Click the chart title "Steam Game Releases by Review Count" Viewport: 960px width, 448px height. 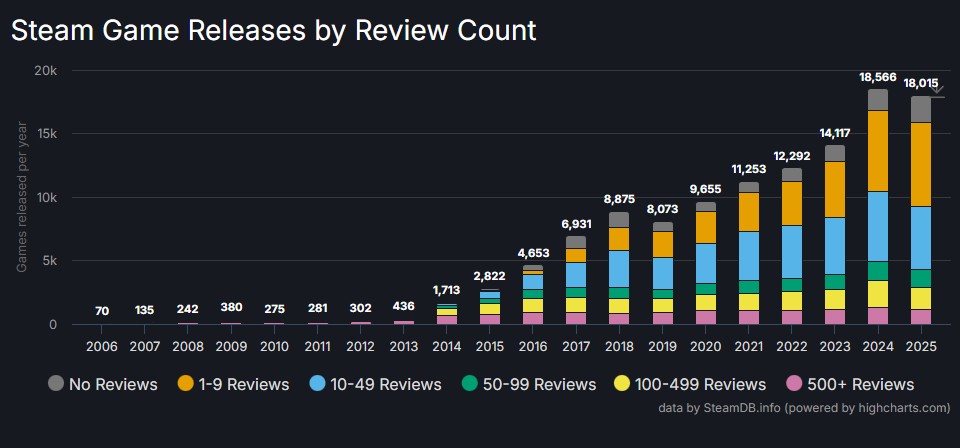pyautogui.click(x=273, y=31)
